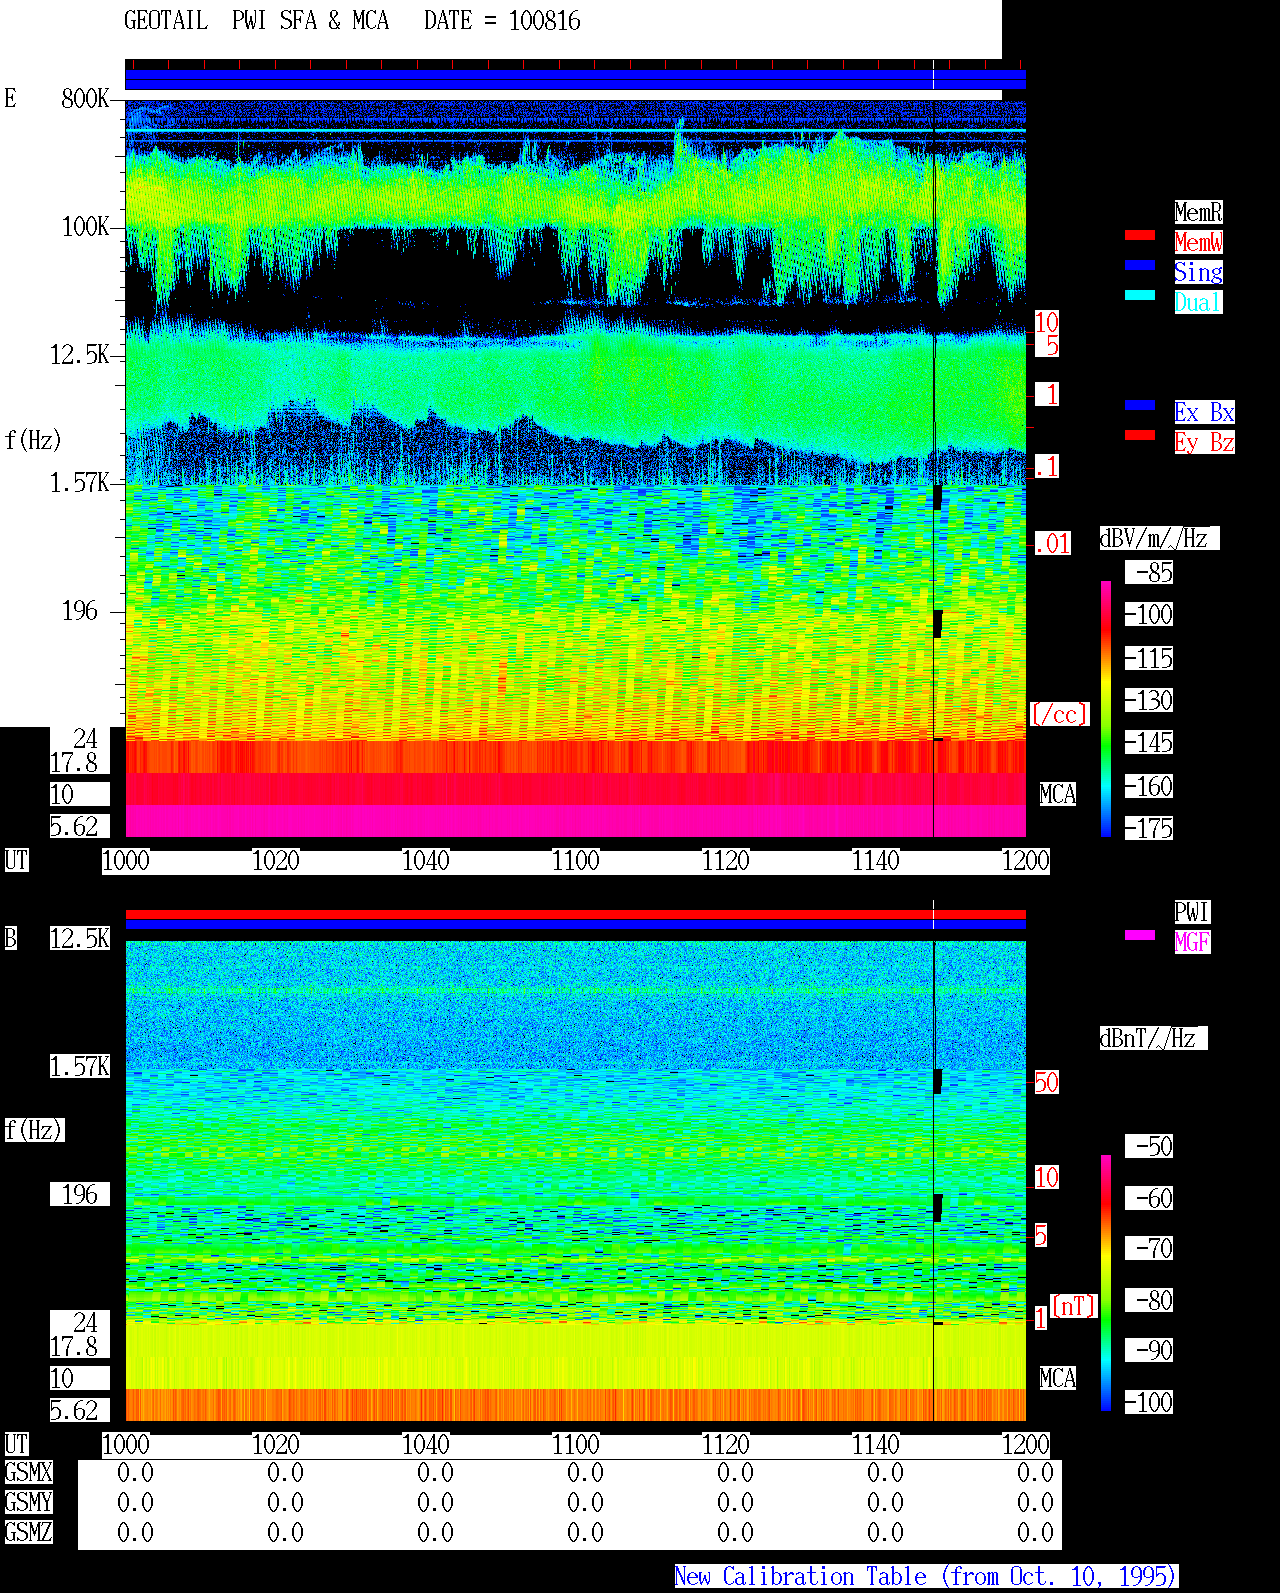
Task: Click the 1140 UT tick on lower panel
Action: (x=876, y=1444)
